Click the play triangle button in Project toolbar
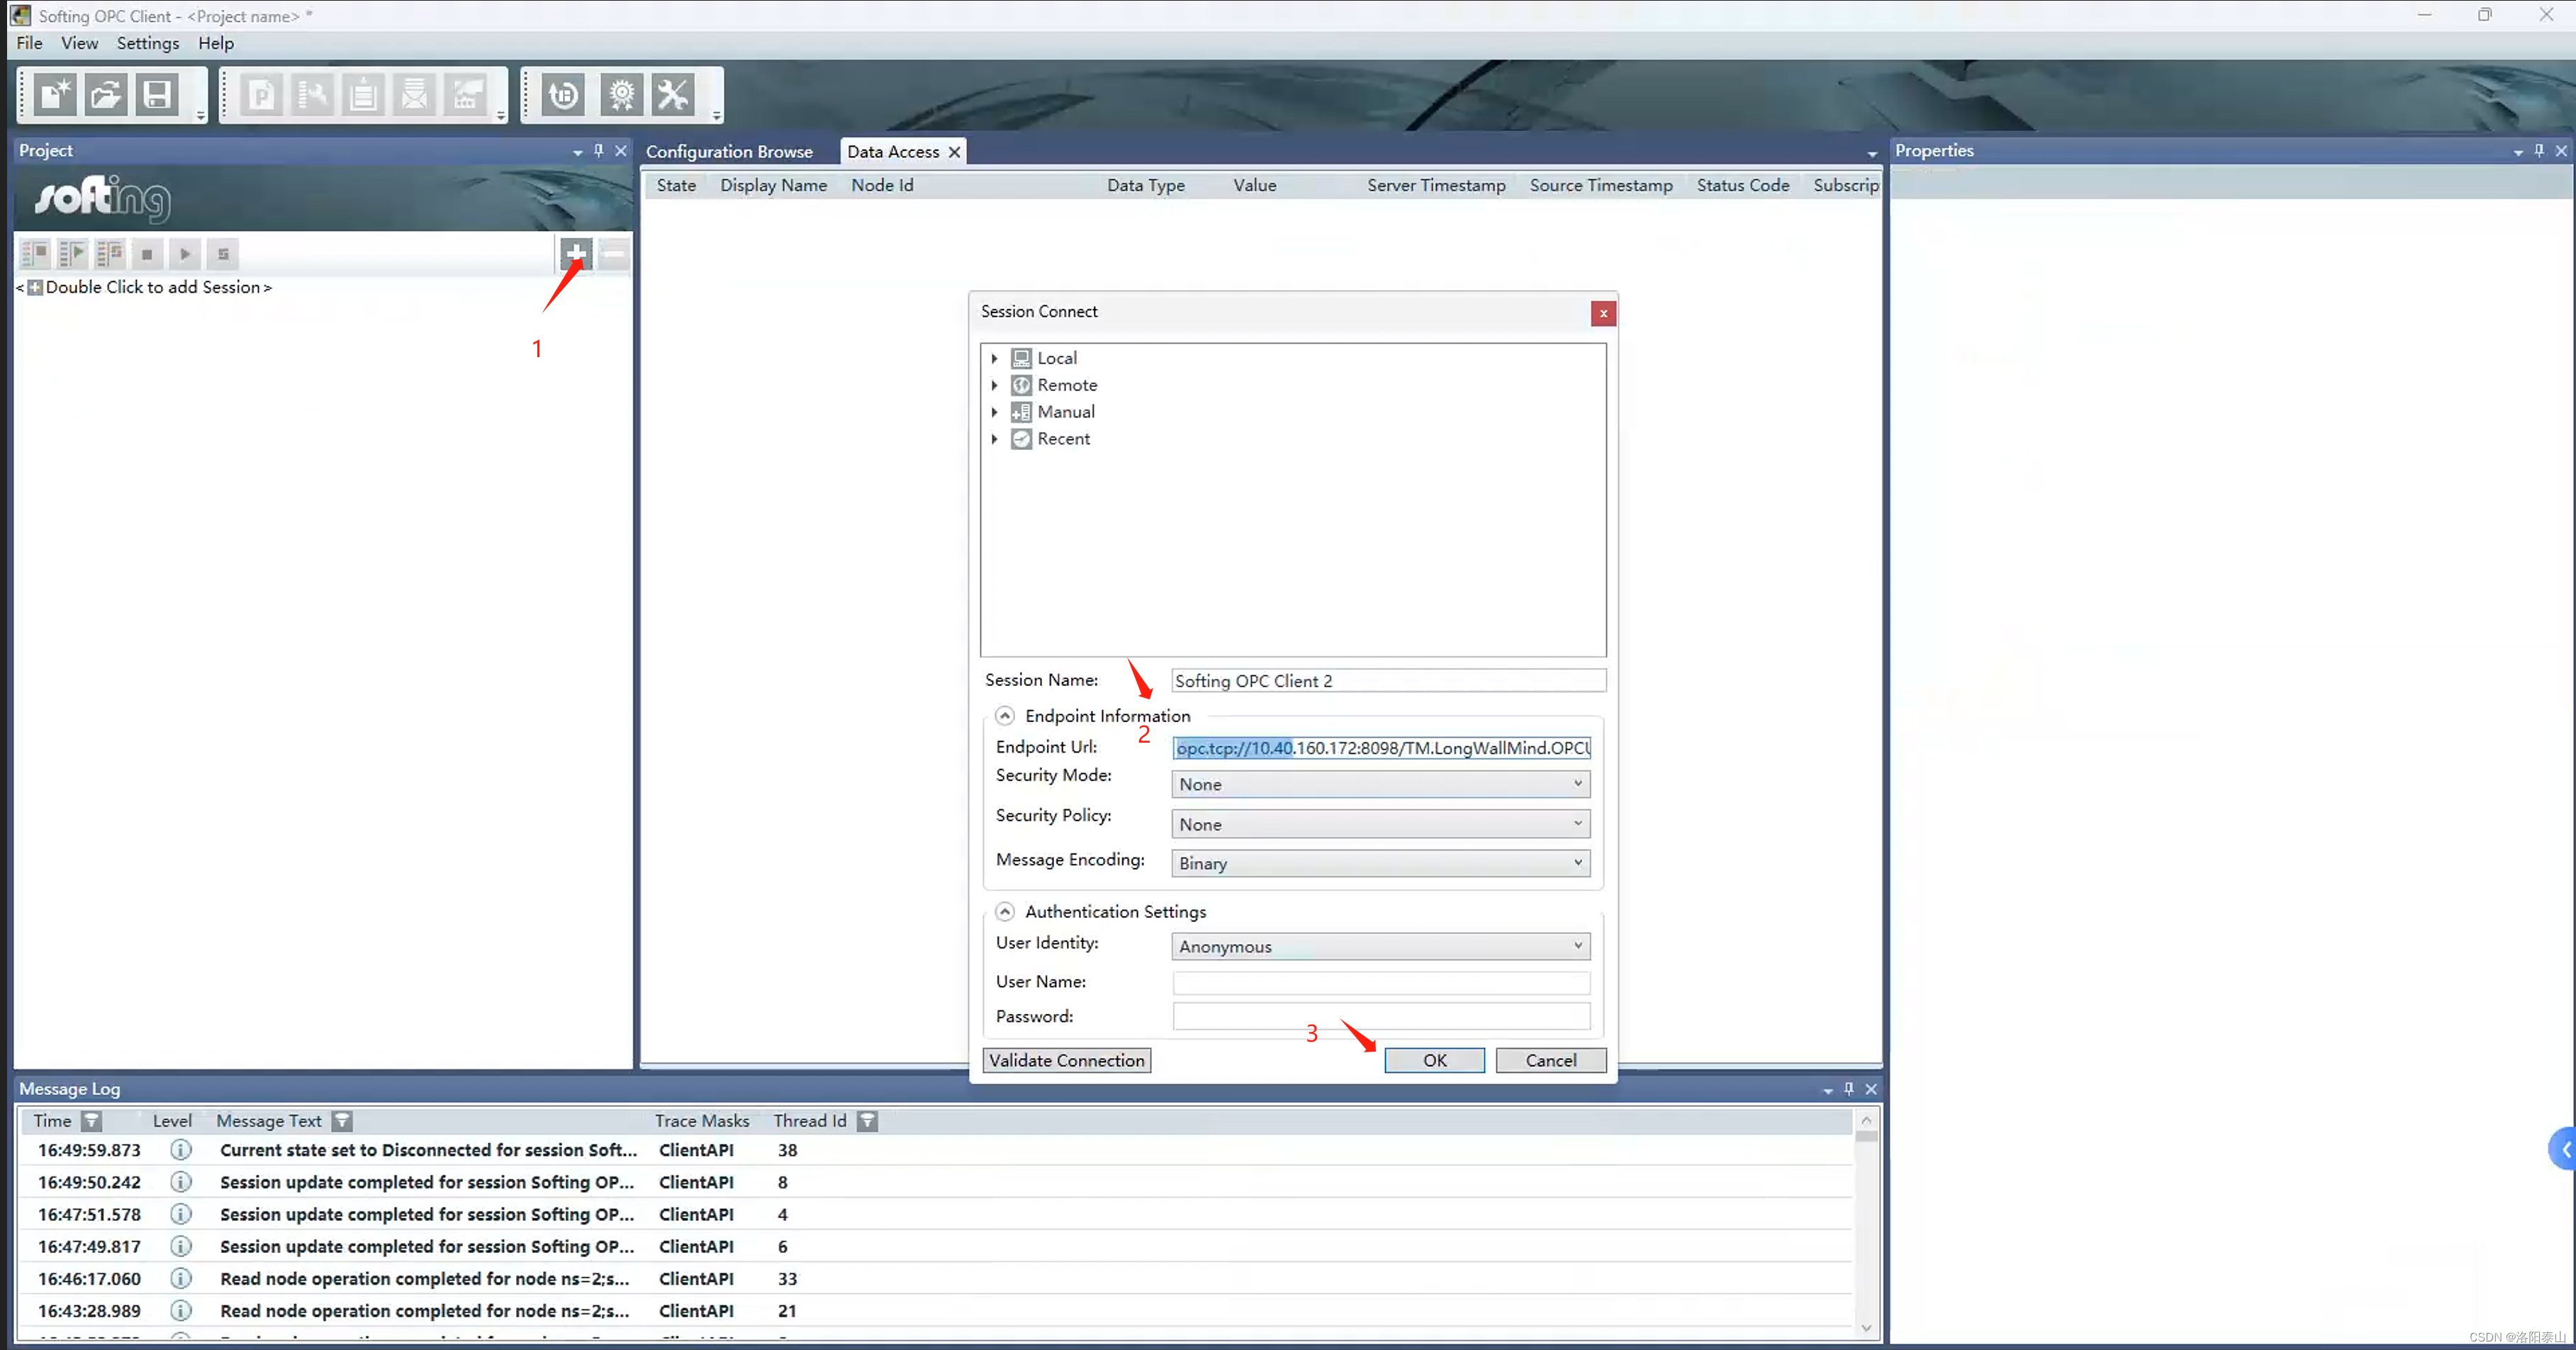Viewport: 2576px width, 1350px height. click(185, 254)
